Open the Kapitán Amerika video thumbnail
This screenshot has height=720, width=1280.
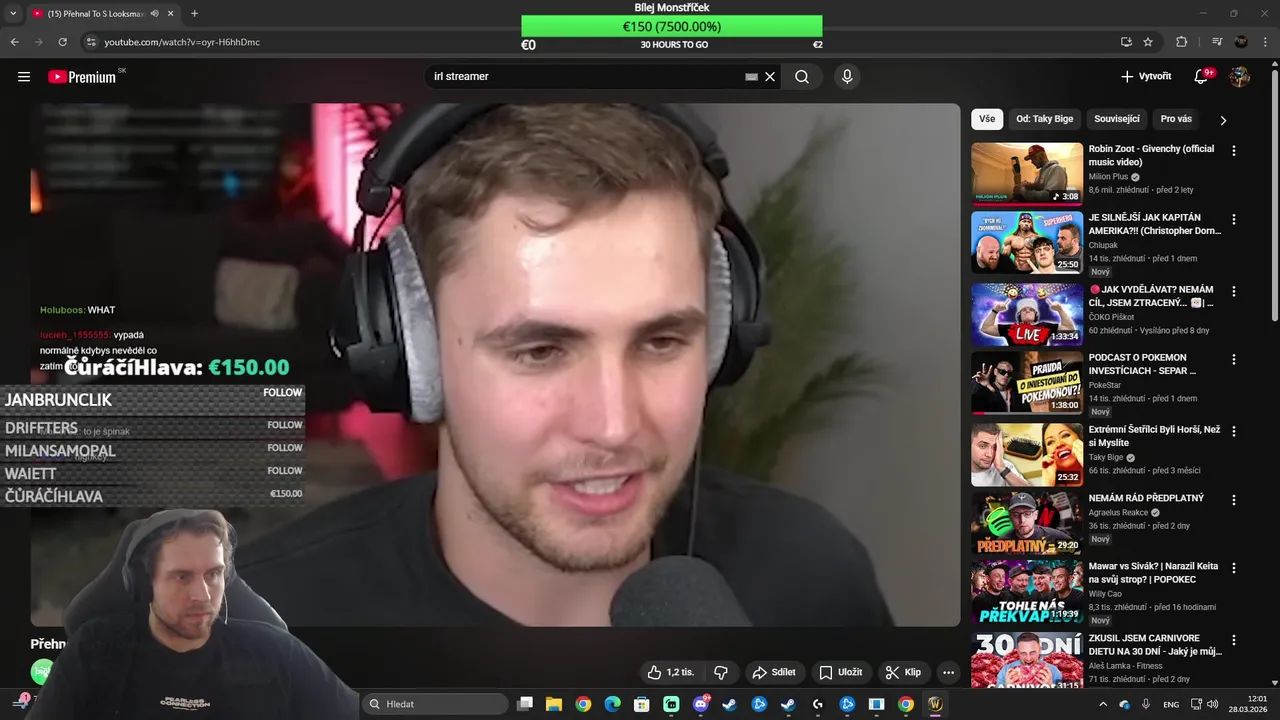[1027, 242]
